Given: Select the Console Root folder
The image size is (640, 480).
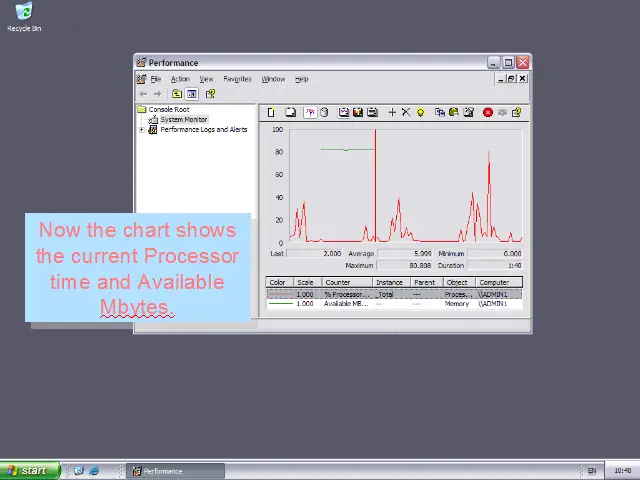Looking at the screenshot, I should pyautogui.click(x=168, y=110).
